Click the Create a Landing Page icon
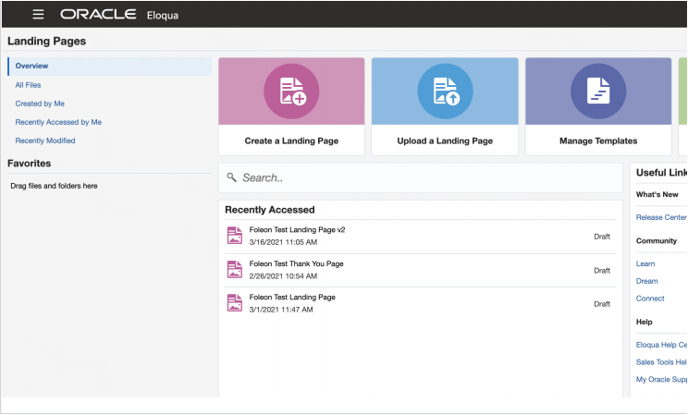This screenshot has height=415, width=688. point(291,91)
